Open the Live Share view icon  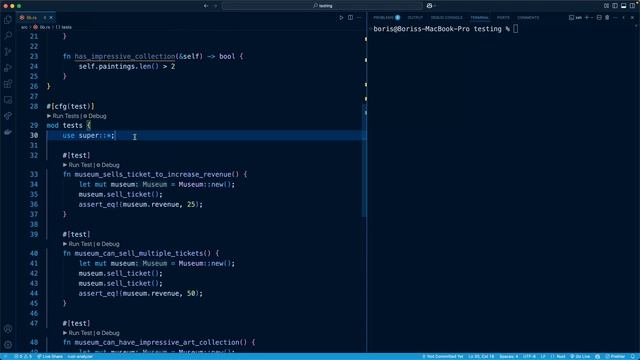coord(8,116)
